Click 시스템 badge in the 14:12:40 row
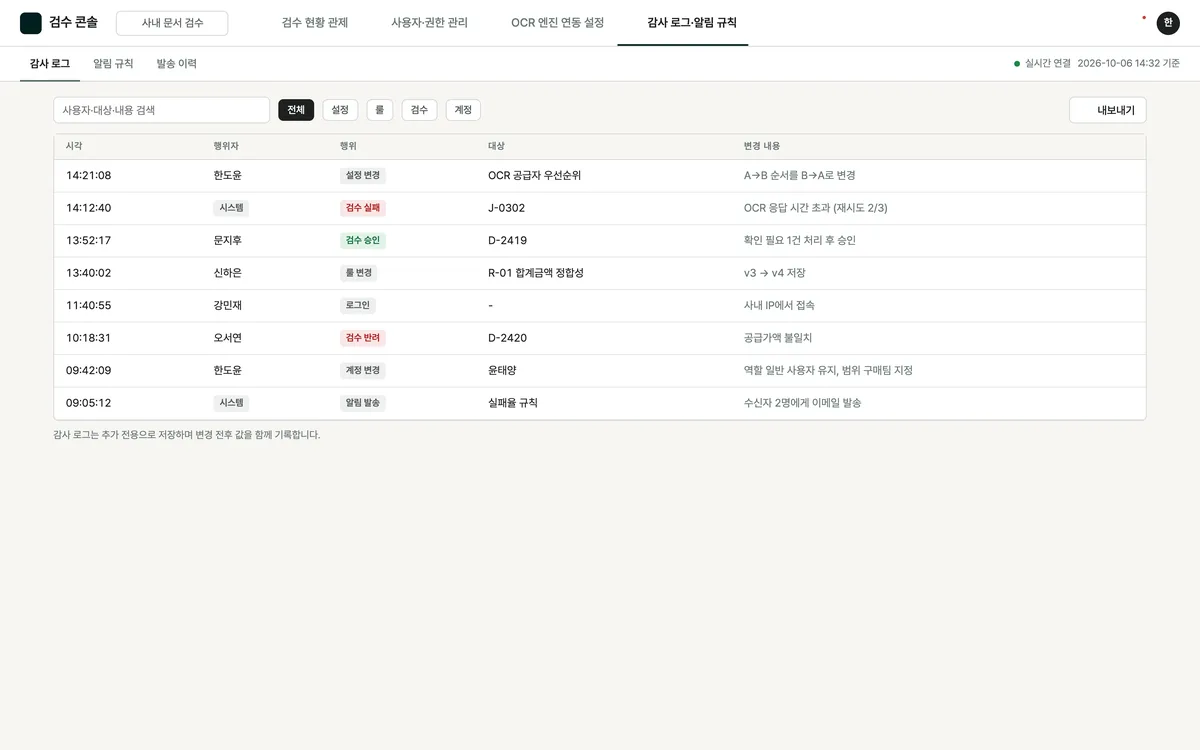Image resolution: width=1200 pixels, height=750 pixels. pyautogui.click(x=231, y=208)
